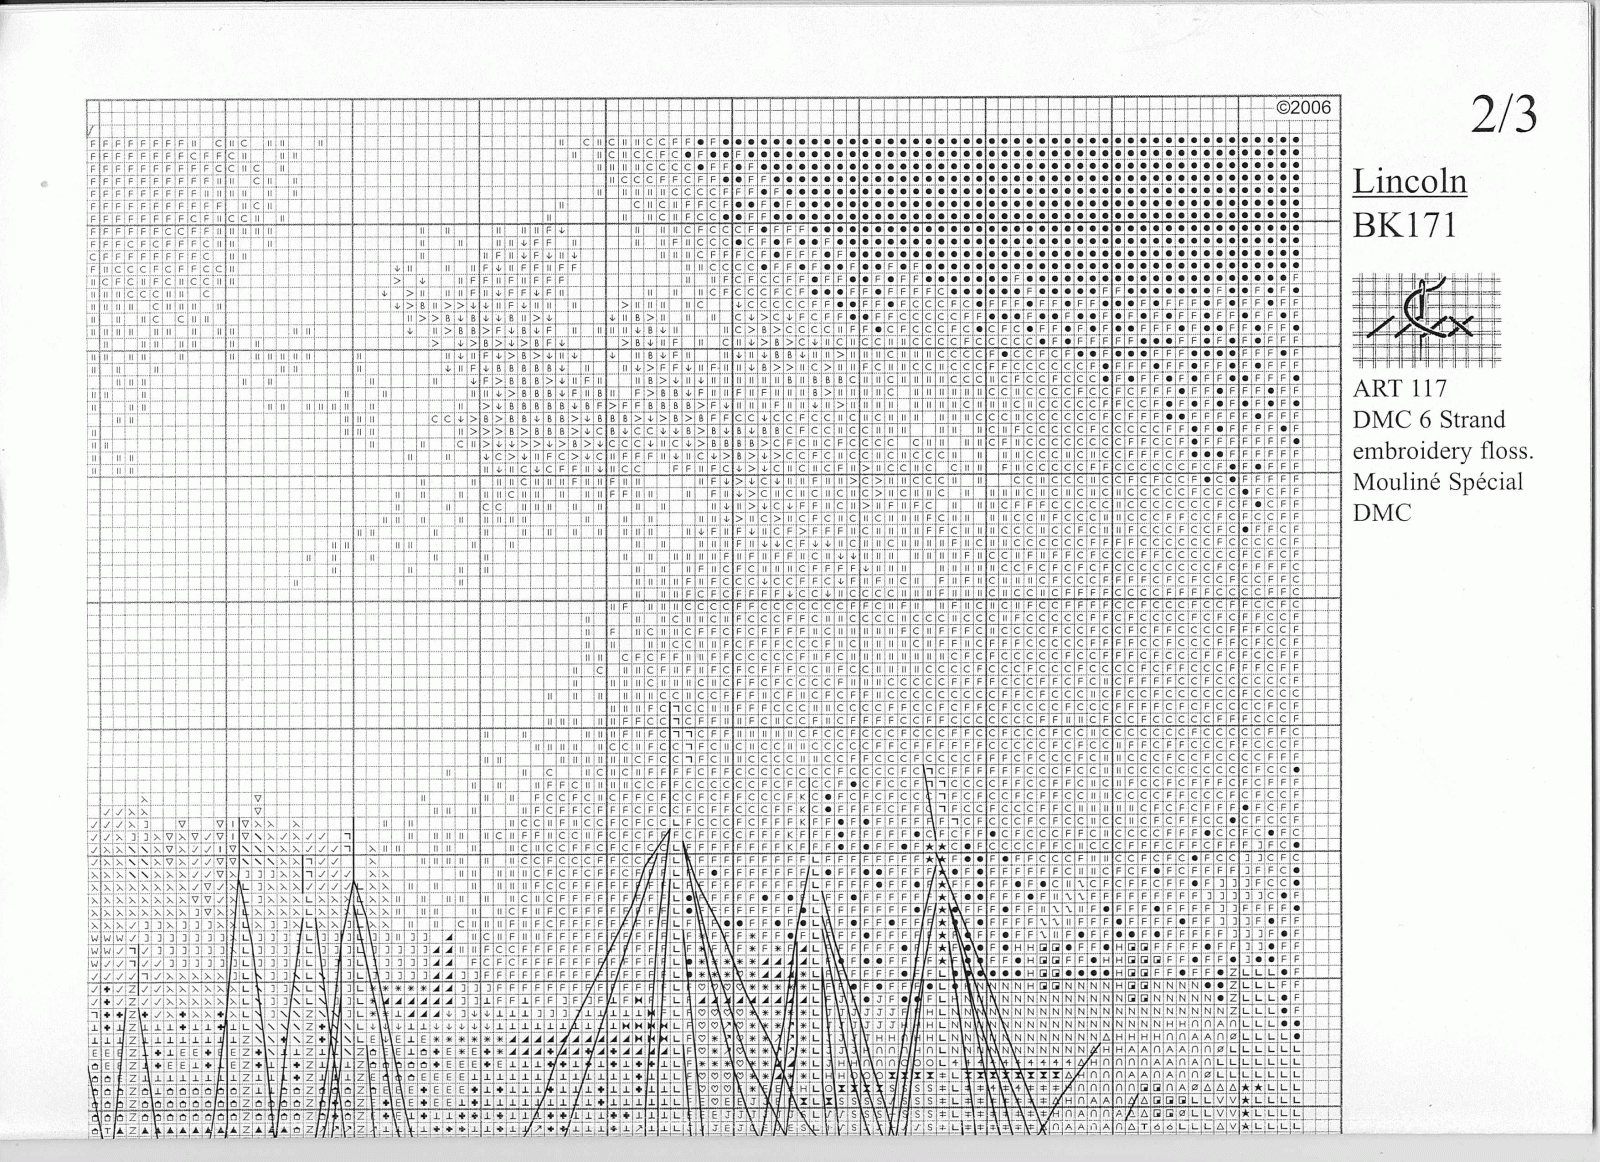Image resolution: width=1600 pixels, height=1162 pixels.
Task: Click the pattern code BK171
Action: tap(1404, 226)
